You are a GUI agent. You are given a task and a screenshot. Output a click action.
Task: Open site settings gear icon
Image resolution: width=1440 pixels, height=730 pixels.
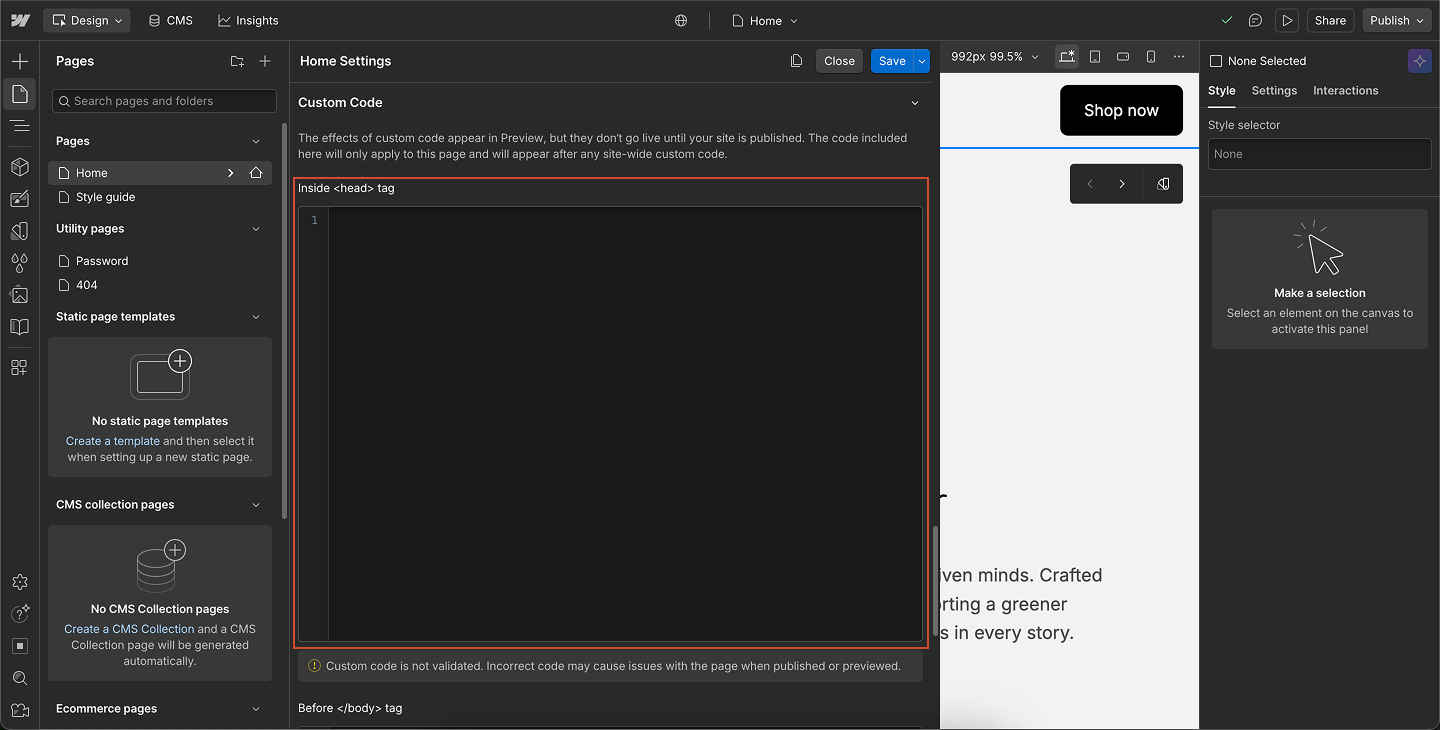[x=19, y=582]
